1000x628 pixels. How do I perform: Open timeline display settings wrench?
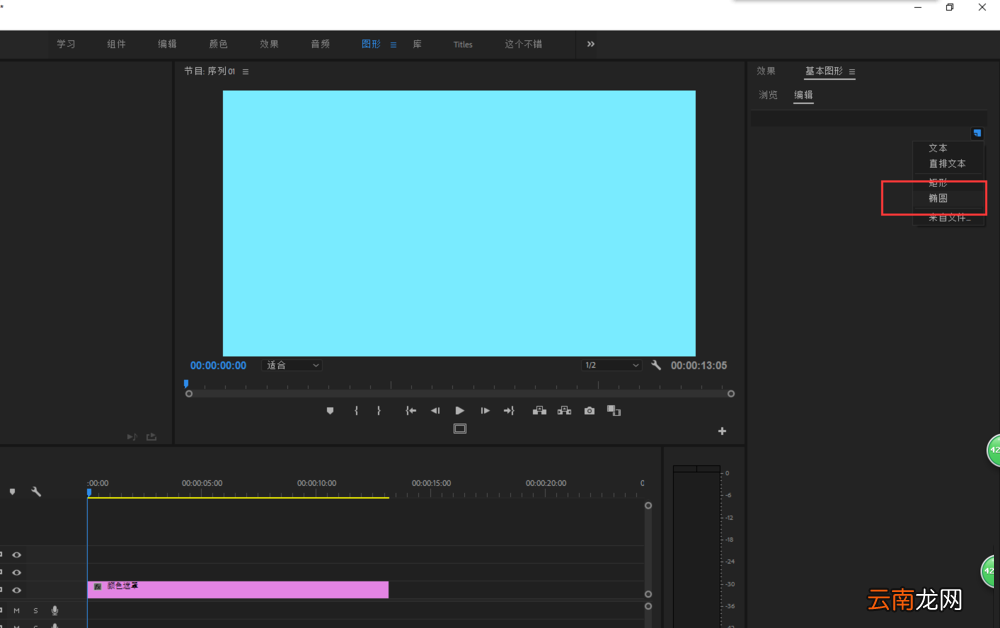[x=36, y=492]
